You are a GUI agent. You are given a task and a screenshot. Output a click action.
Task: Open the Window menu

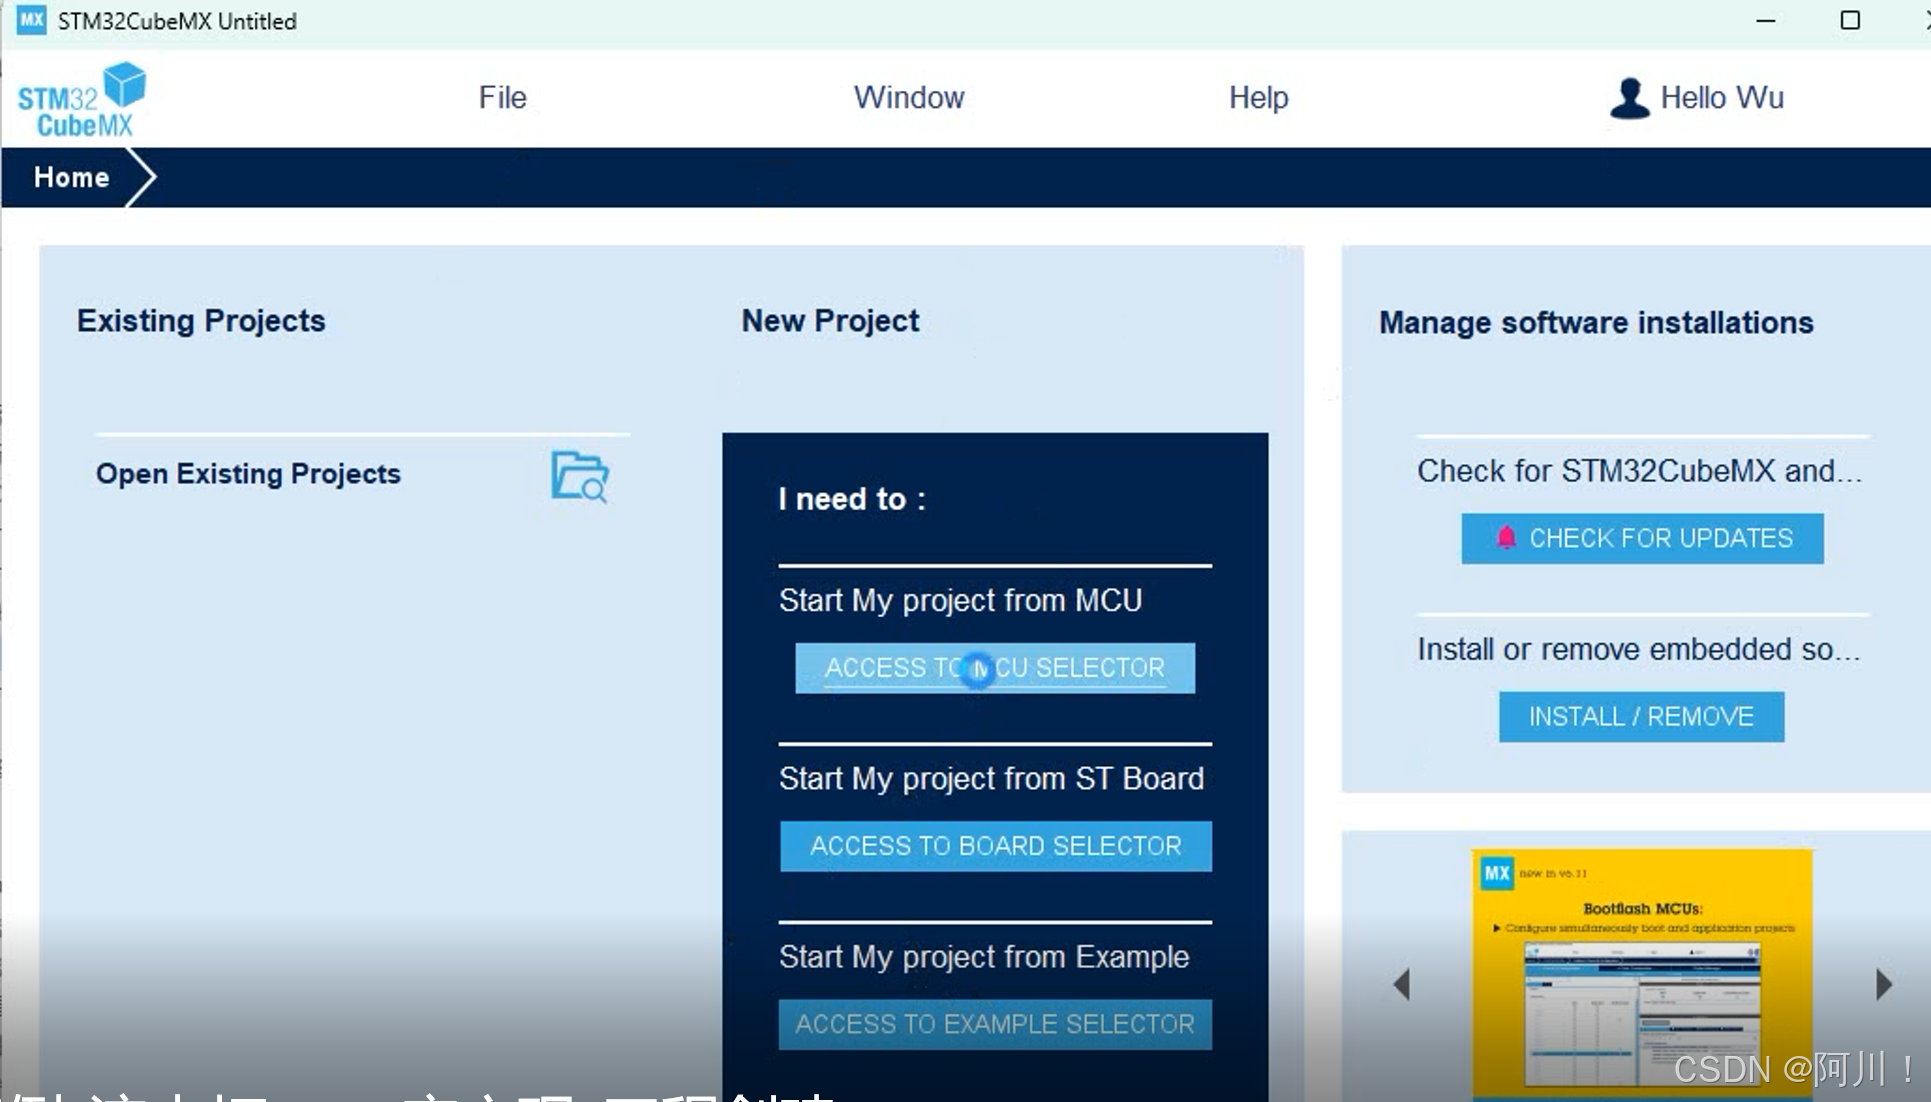[908, 98]
